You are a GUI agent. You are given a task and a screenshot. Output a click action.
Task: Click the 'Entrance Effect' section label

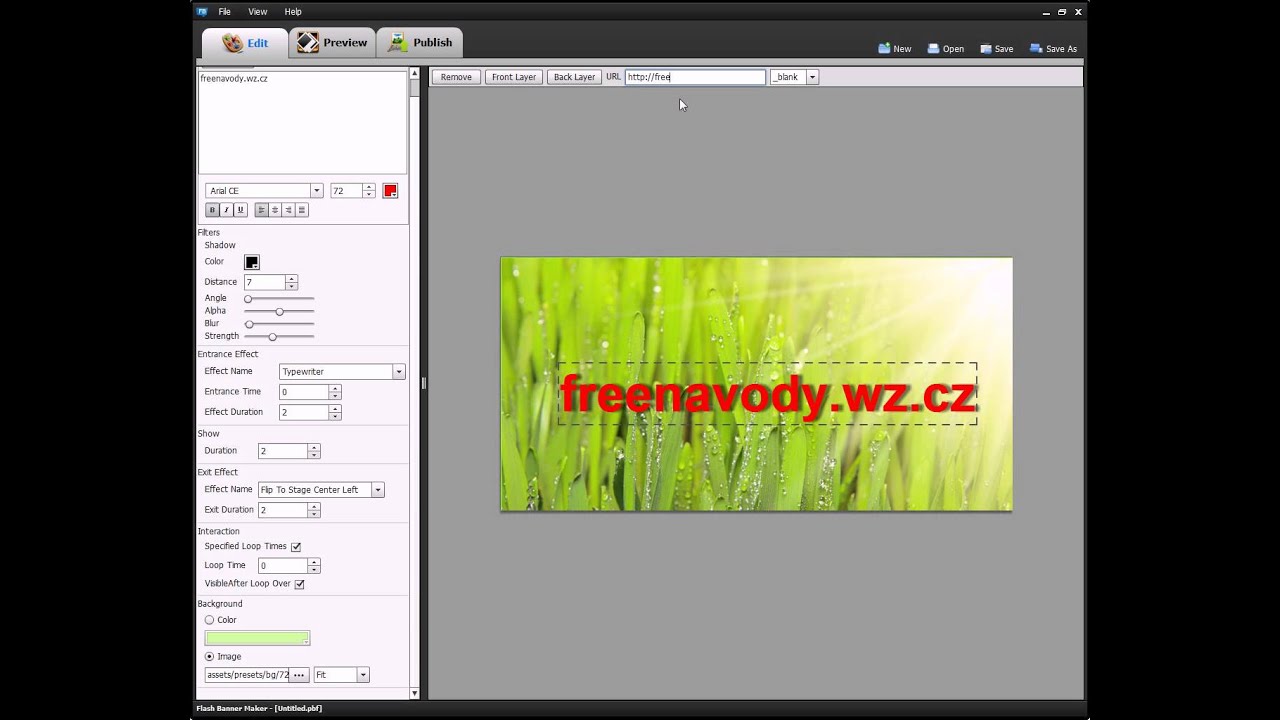(228, 354)
